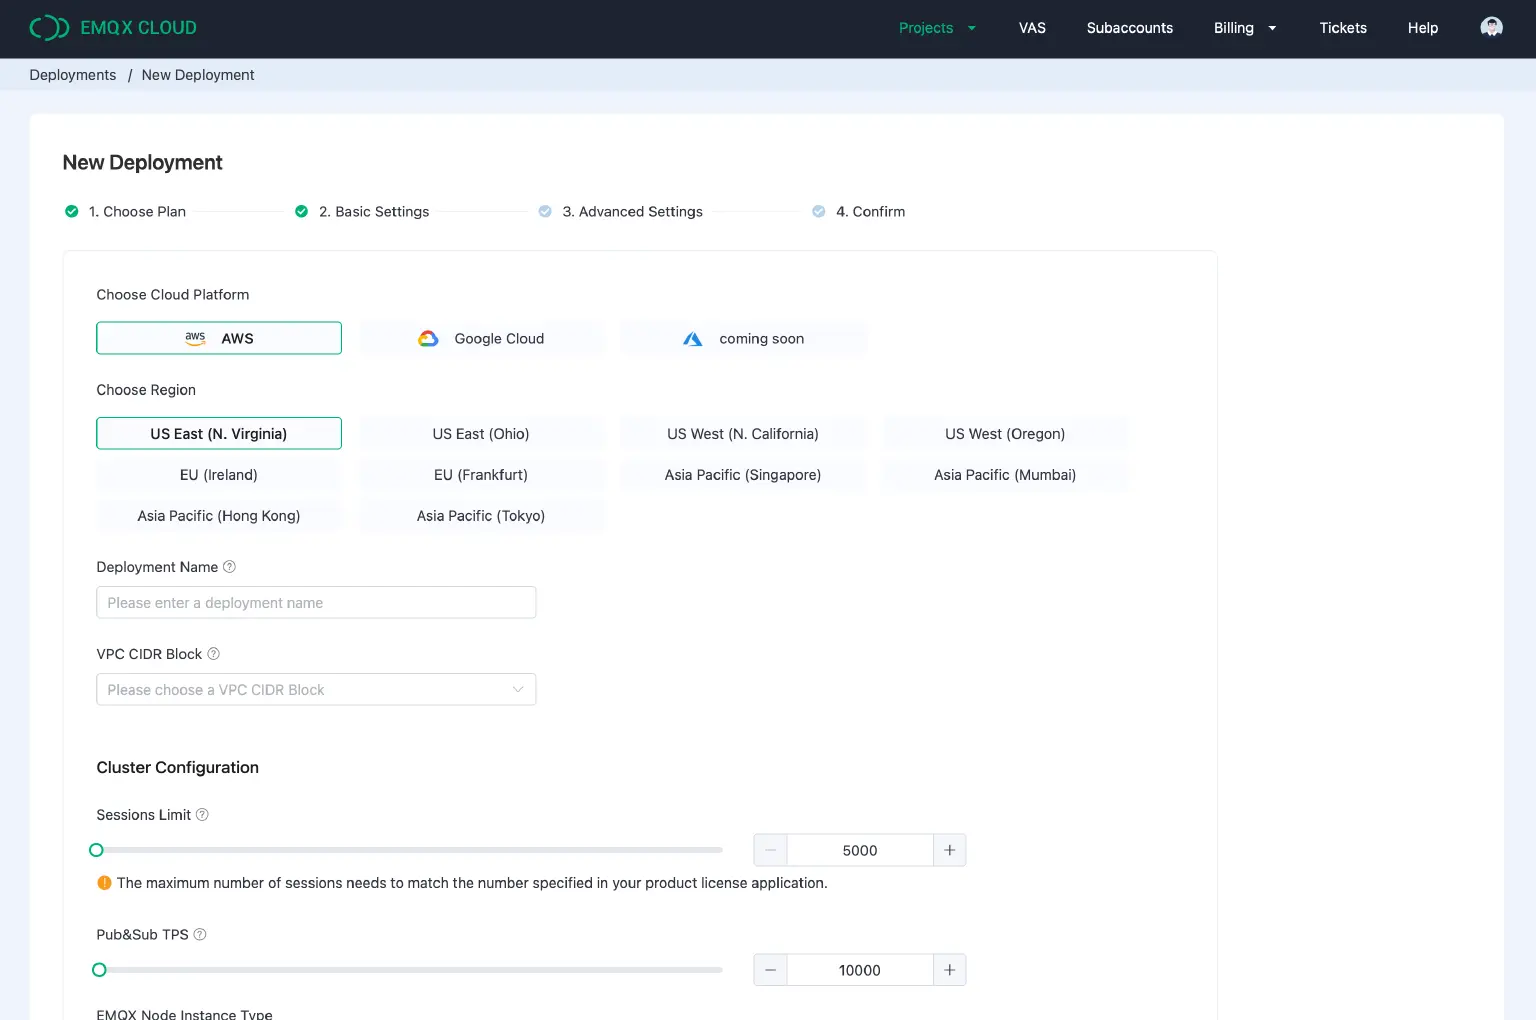Image resolution: width=1536 pixels, height=1020 pixels.
Task: Expand the Billing dropdown
Action: (1244, 28)
